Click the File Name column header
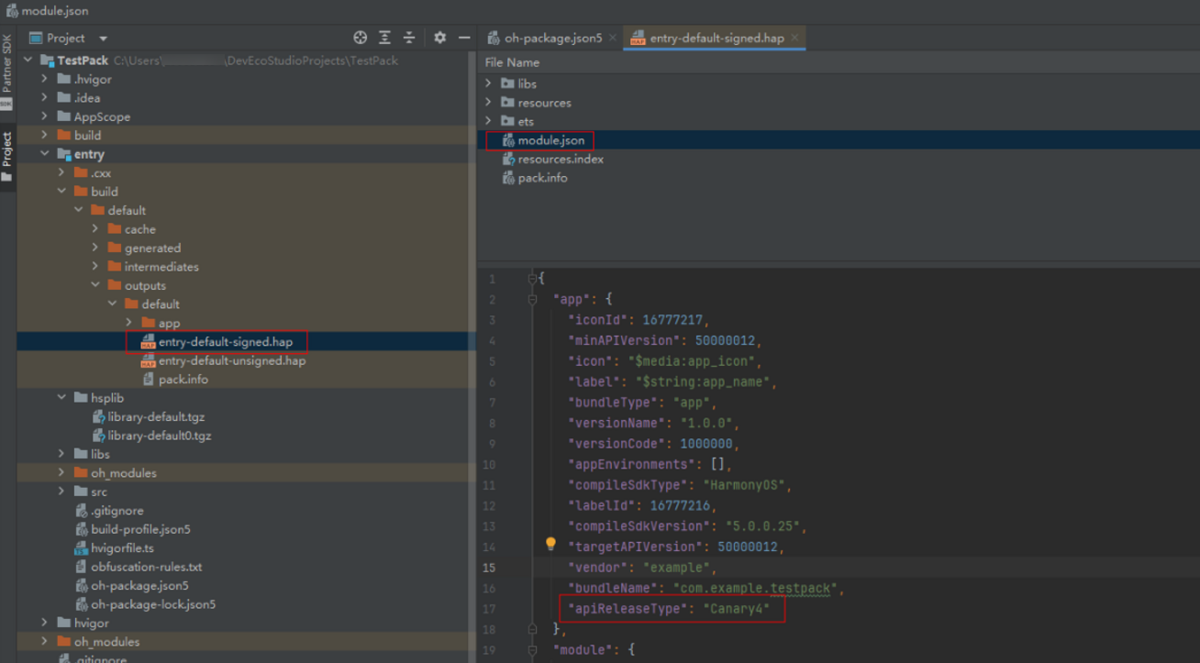 [x=512, y=62]
